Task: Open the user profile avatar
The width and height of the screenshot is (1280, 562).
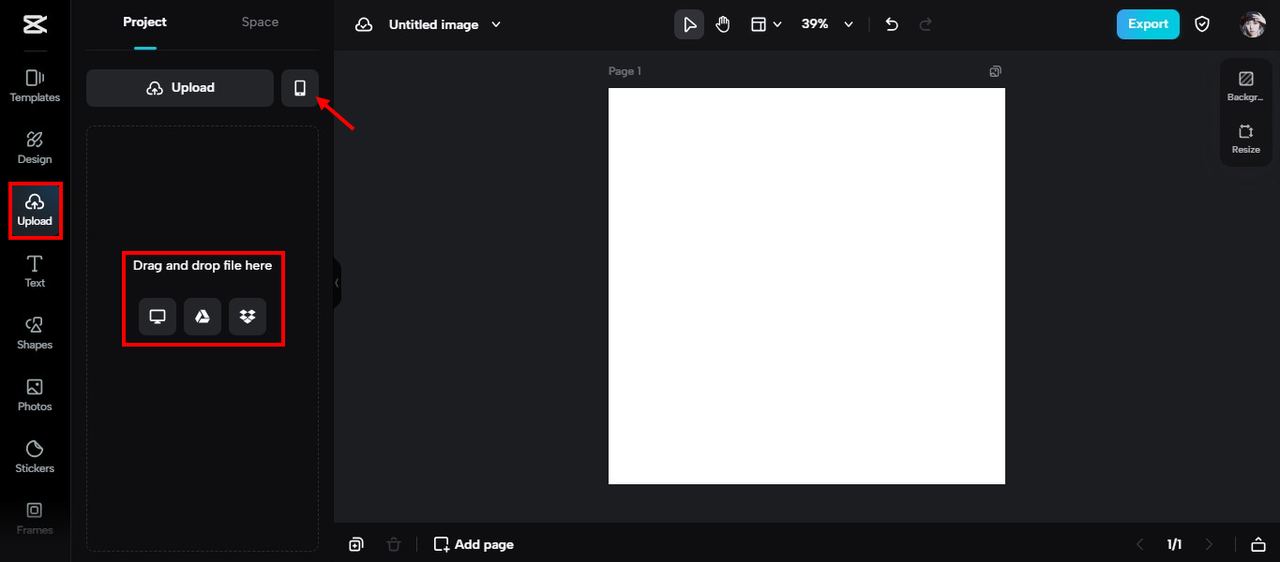Action: click(x=1253, y=24)
